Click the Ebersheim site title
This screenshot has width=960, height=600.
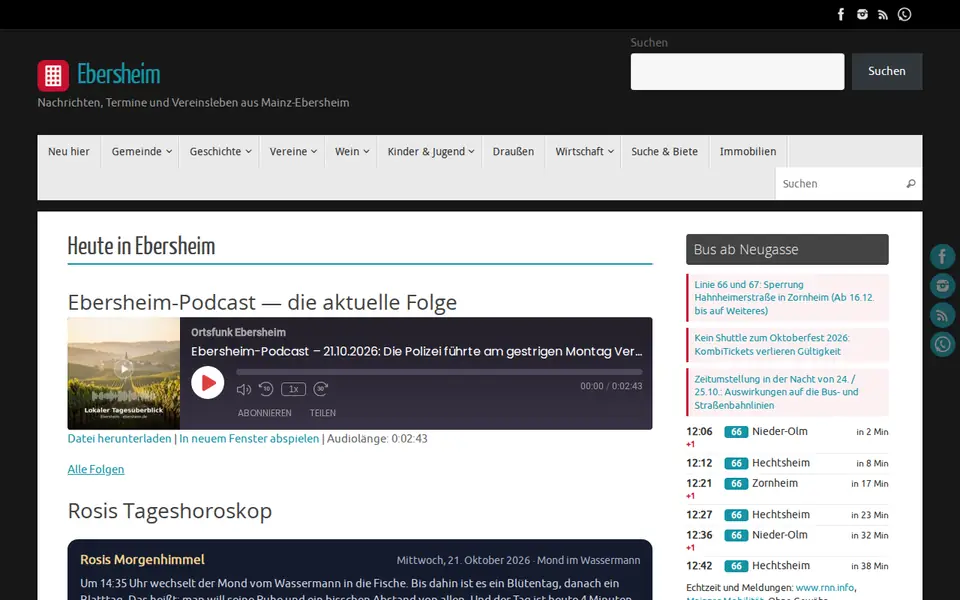(118, 74)
